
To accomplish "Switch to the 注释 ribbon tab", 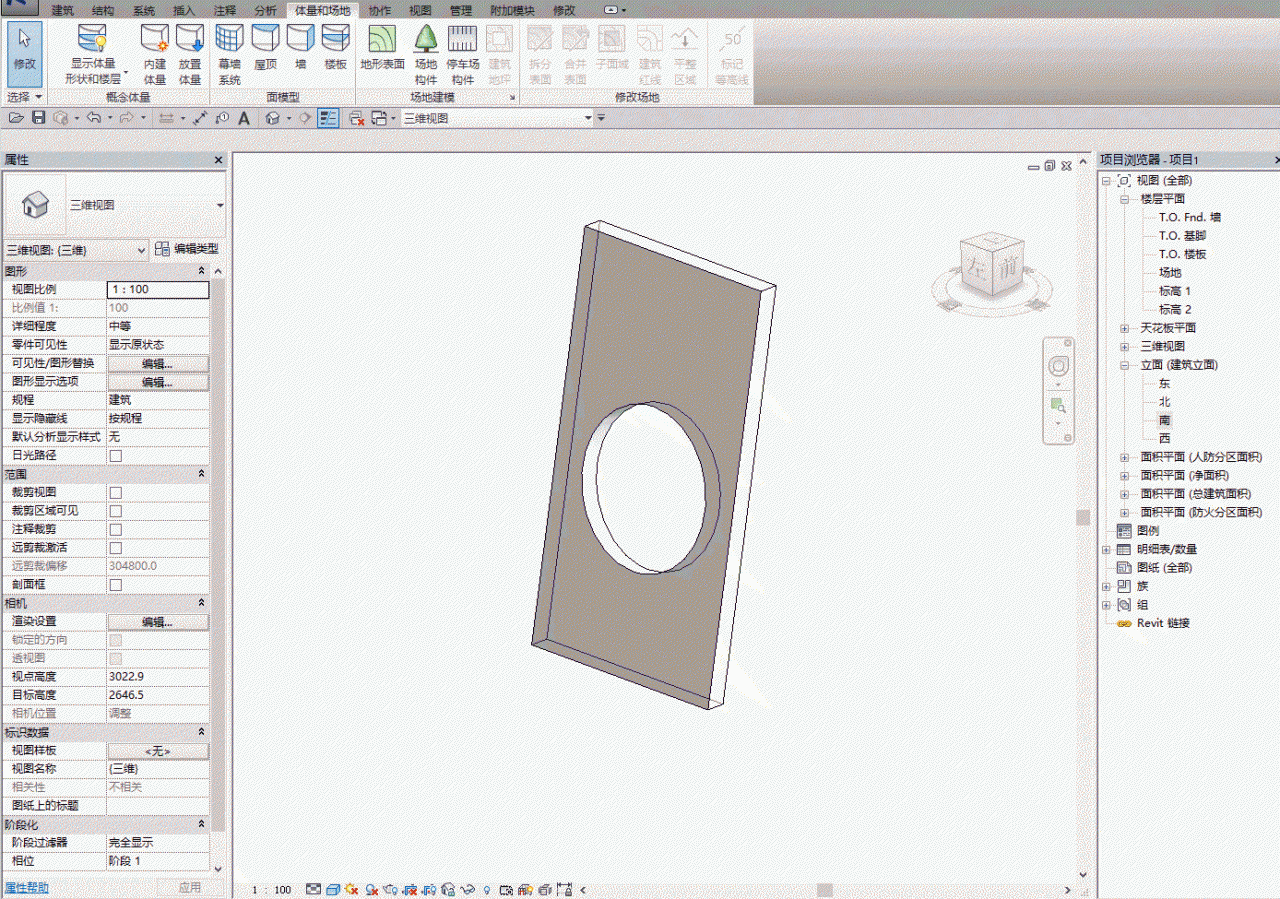I will [x=225, y=11].
